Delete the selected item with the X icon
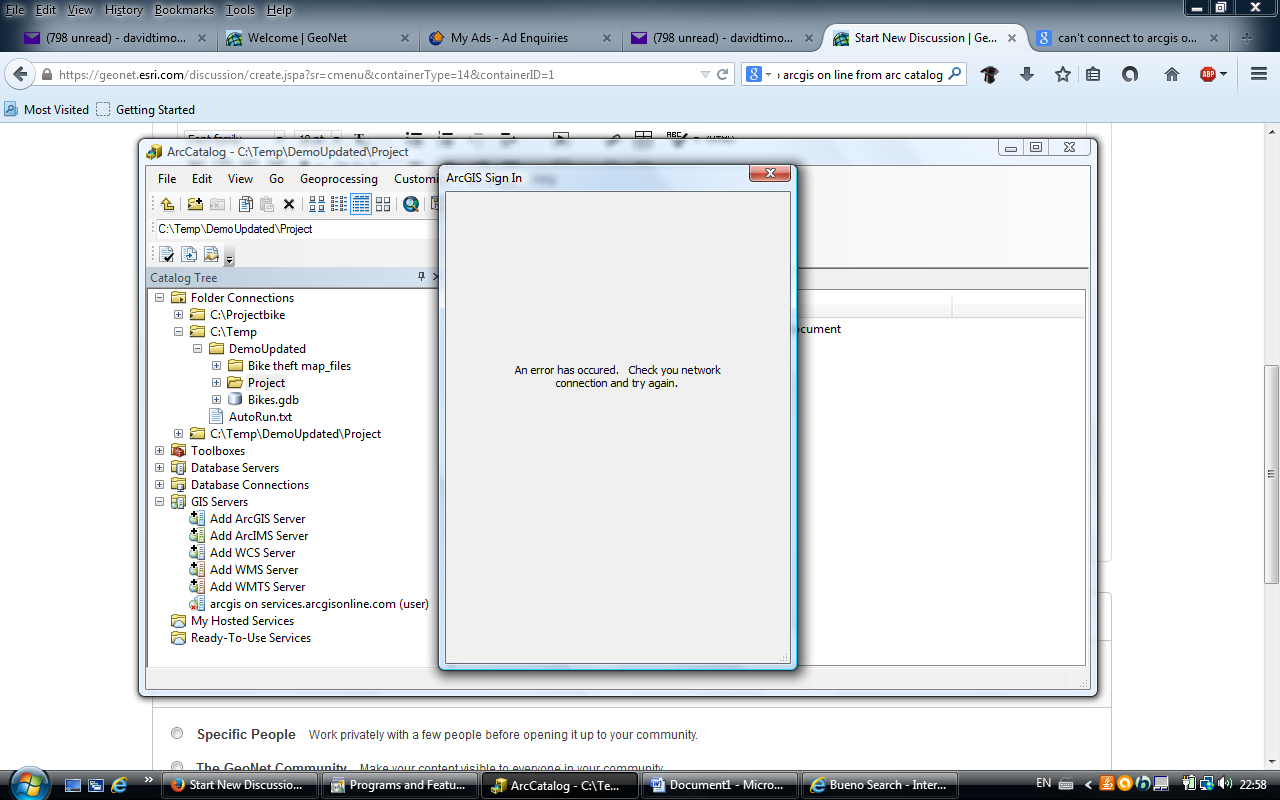 tap(289, 204)
